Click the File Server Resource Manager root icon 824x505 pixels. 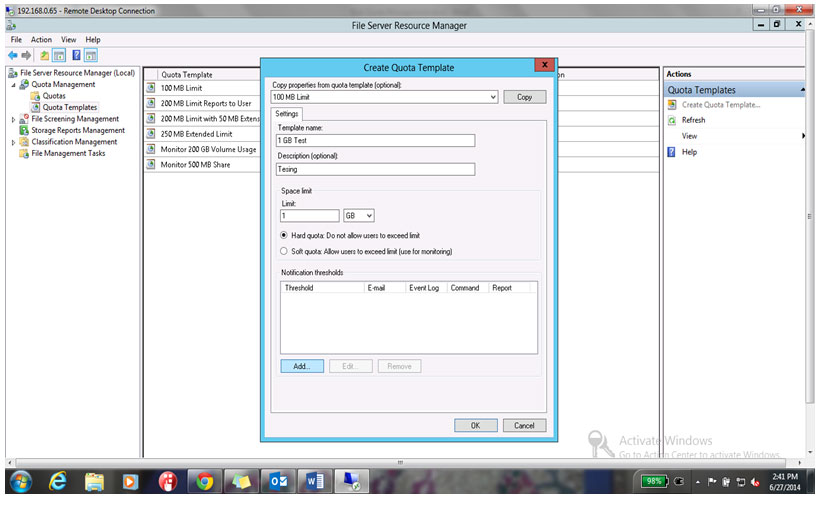click(13, 73)
